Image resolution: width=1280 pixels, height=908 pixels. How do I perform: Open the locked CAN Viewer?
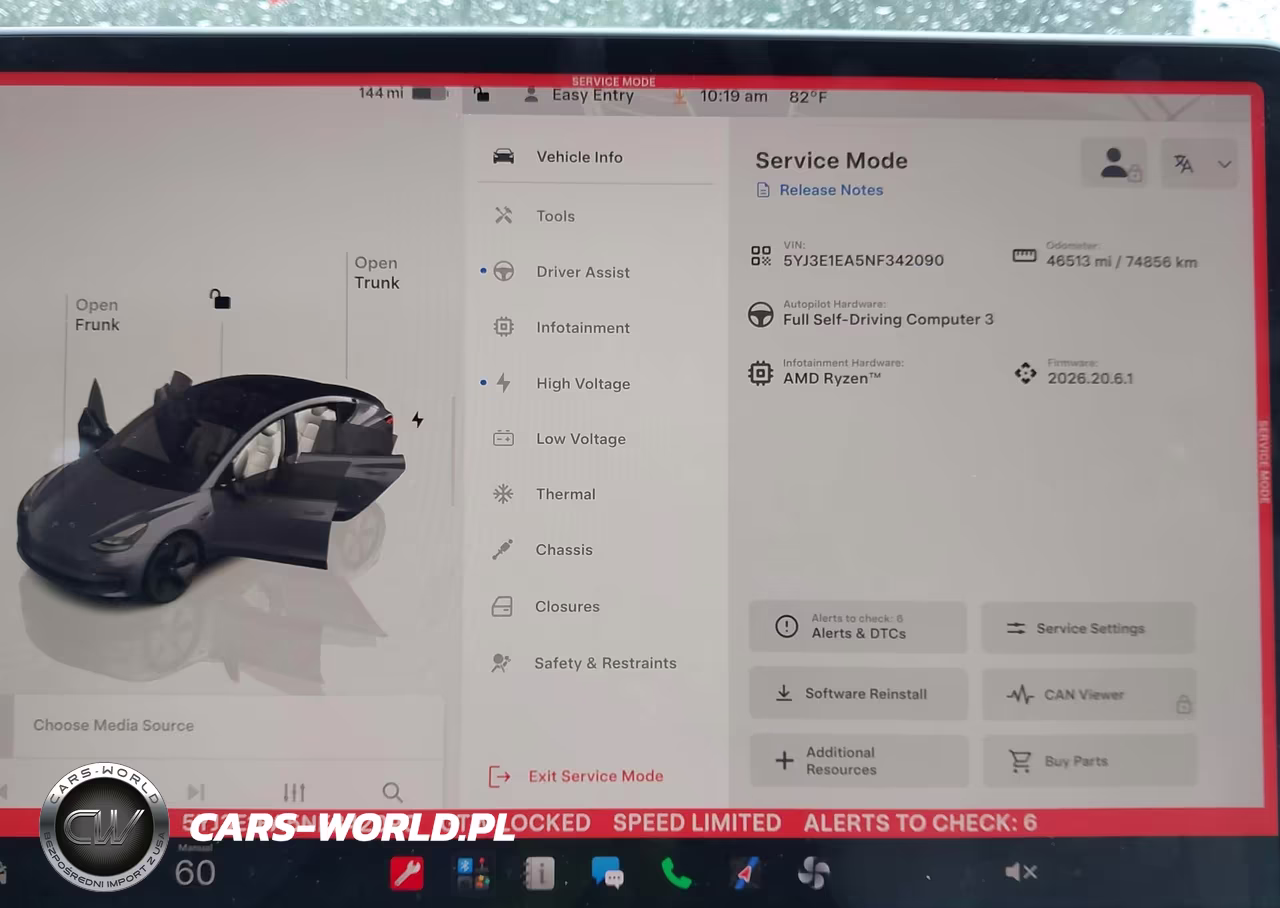pyautogui.click(x=1089, y=695)
